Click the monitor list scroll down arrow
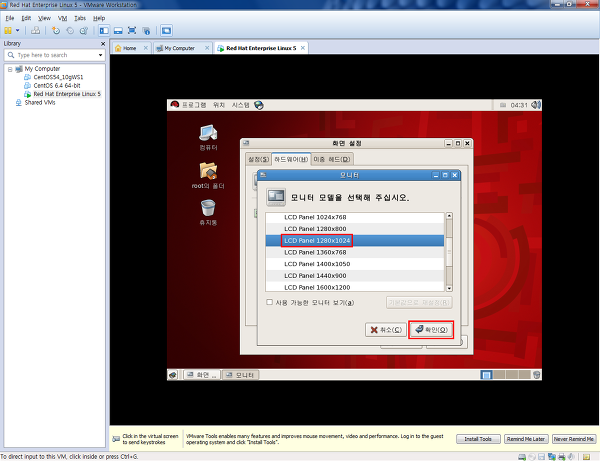Screen dimensions: 600x461 click(x=449, y=288)
